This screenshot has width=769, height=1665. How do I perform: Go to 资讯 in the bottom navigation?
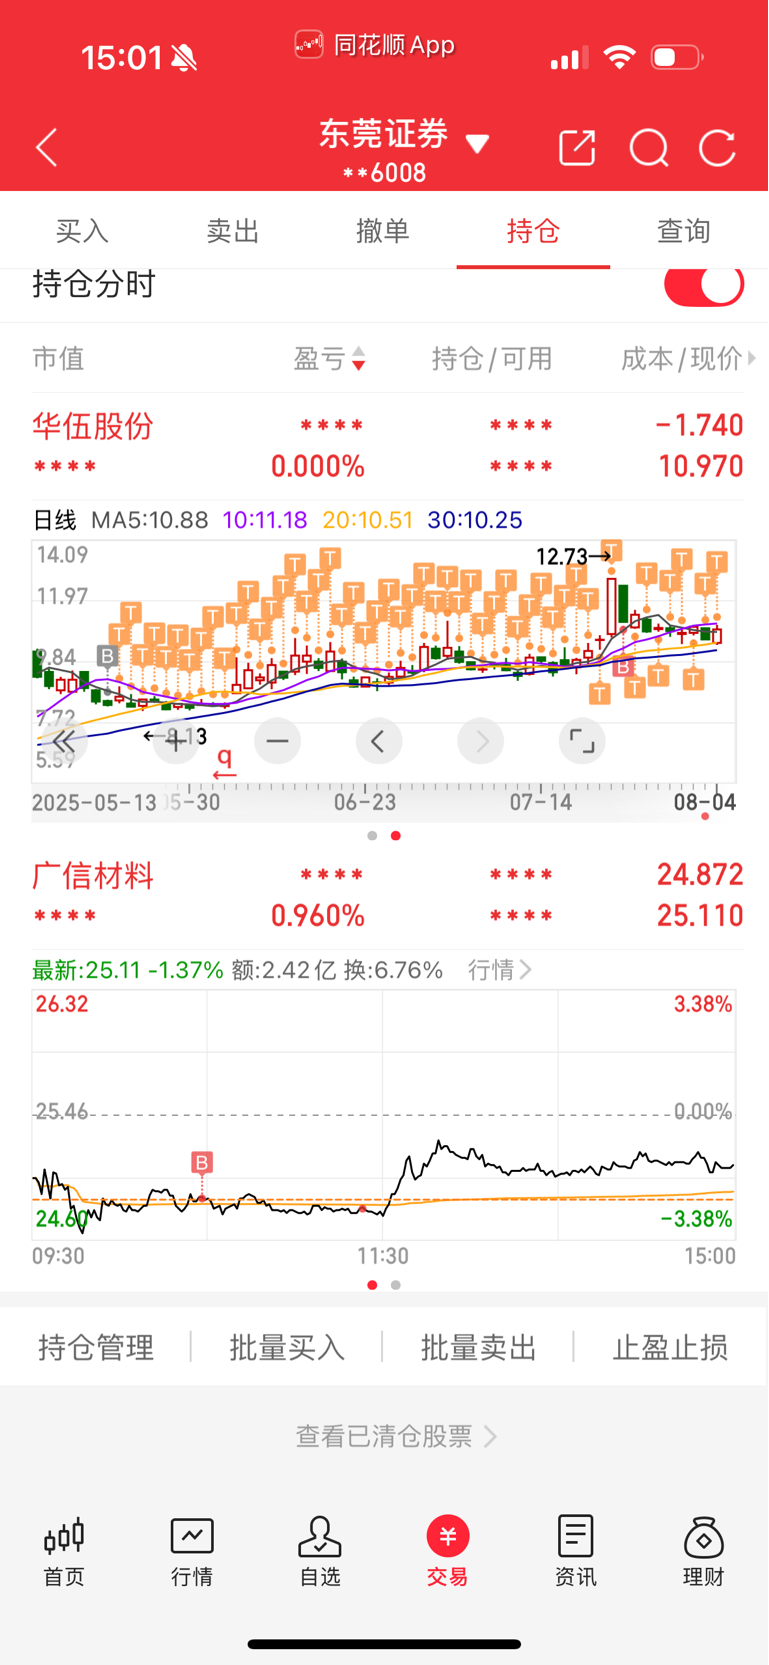point(576,1551)
